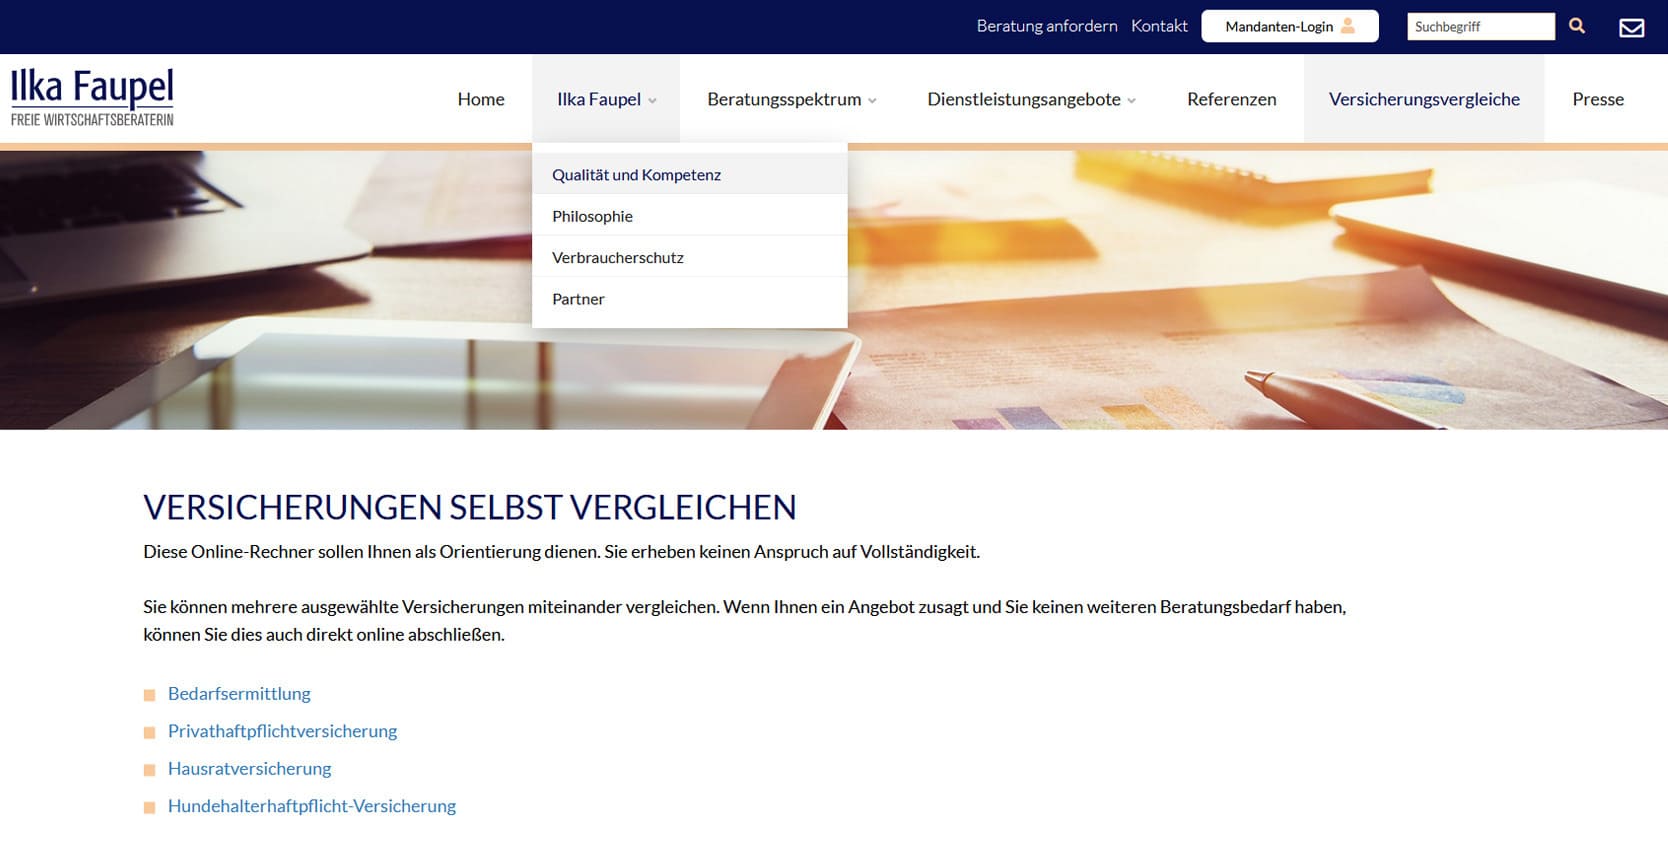Image resolution: width=1668 pixels, height=849 pixels.
Task: Collapse the Ilka Faupel dropdown menu
Action: pos(606,99)
